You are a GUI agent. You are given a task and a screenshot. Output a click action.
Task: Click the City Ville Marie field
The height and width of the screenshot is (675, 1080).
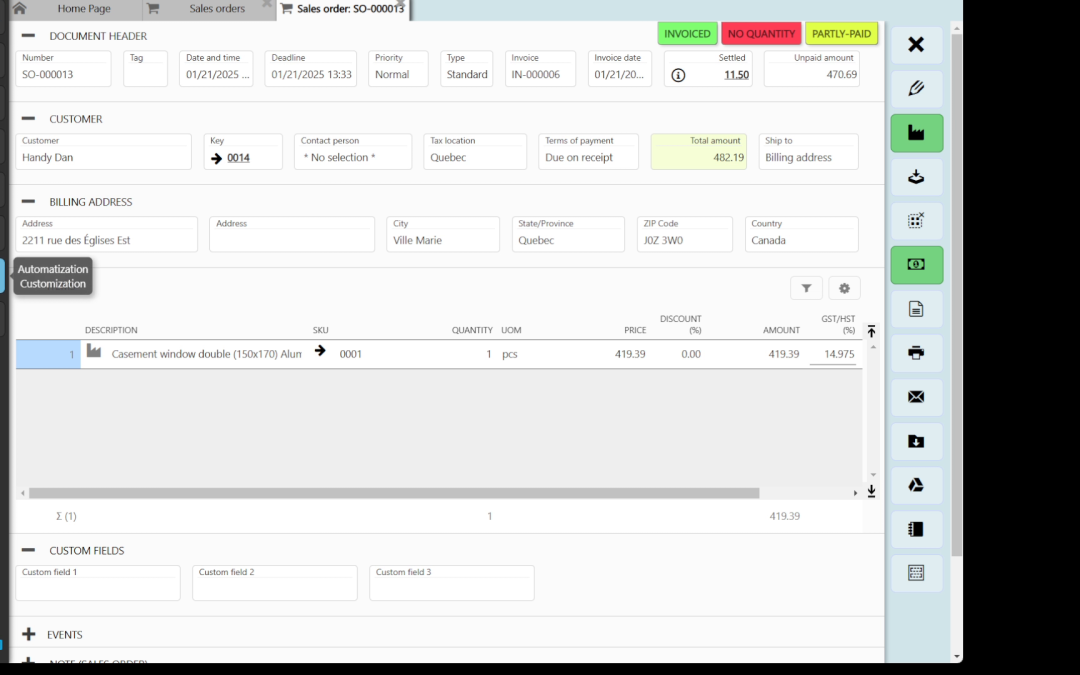click(x=443, y=234)
